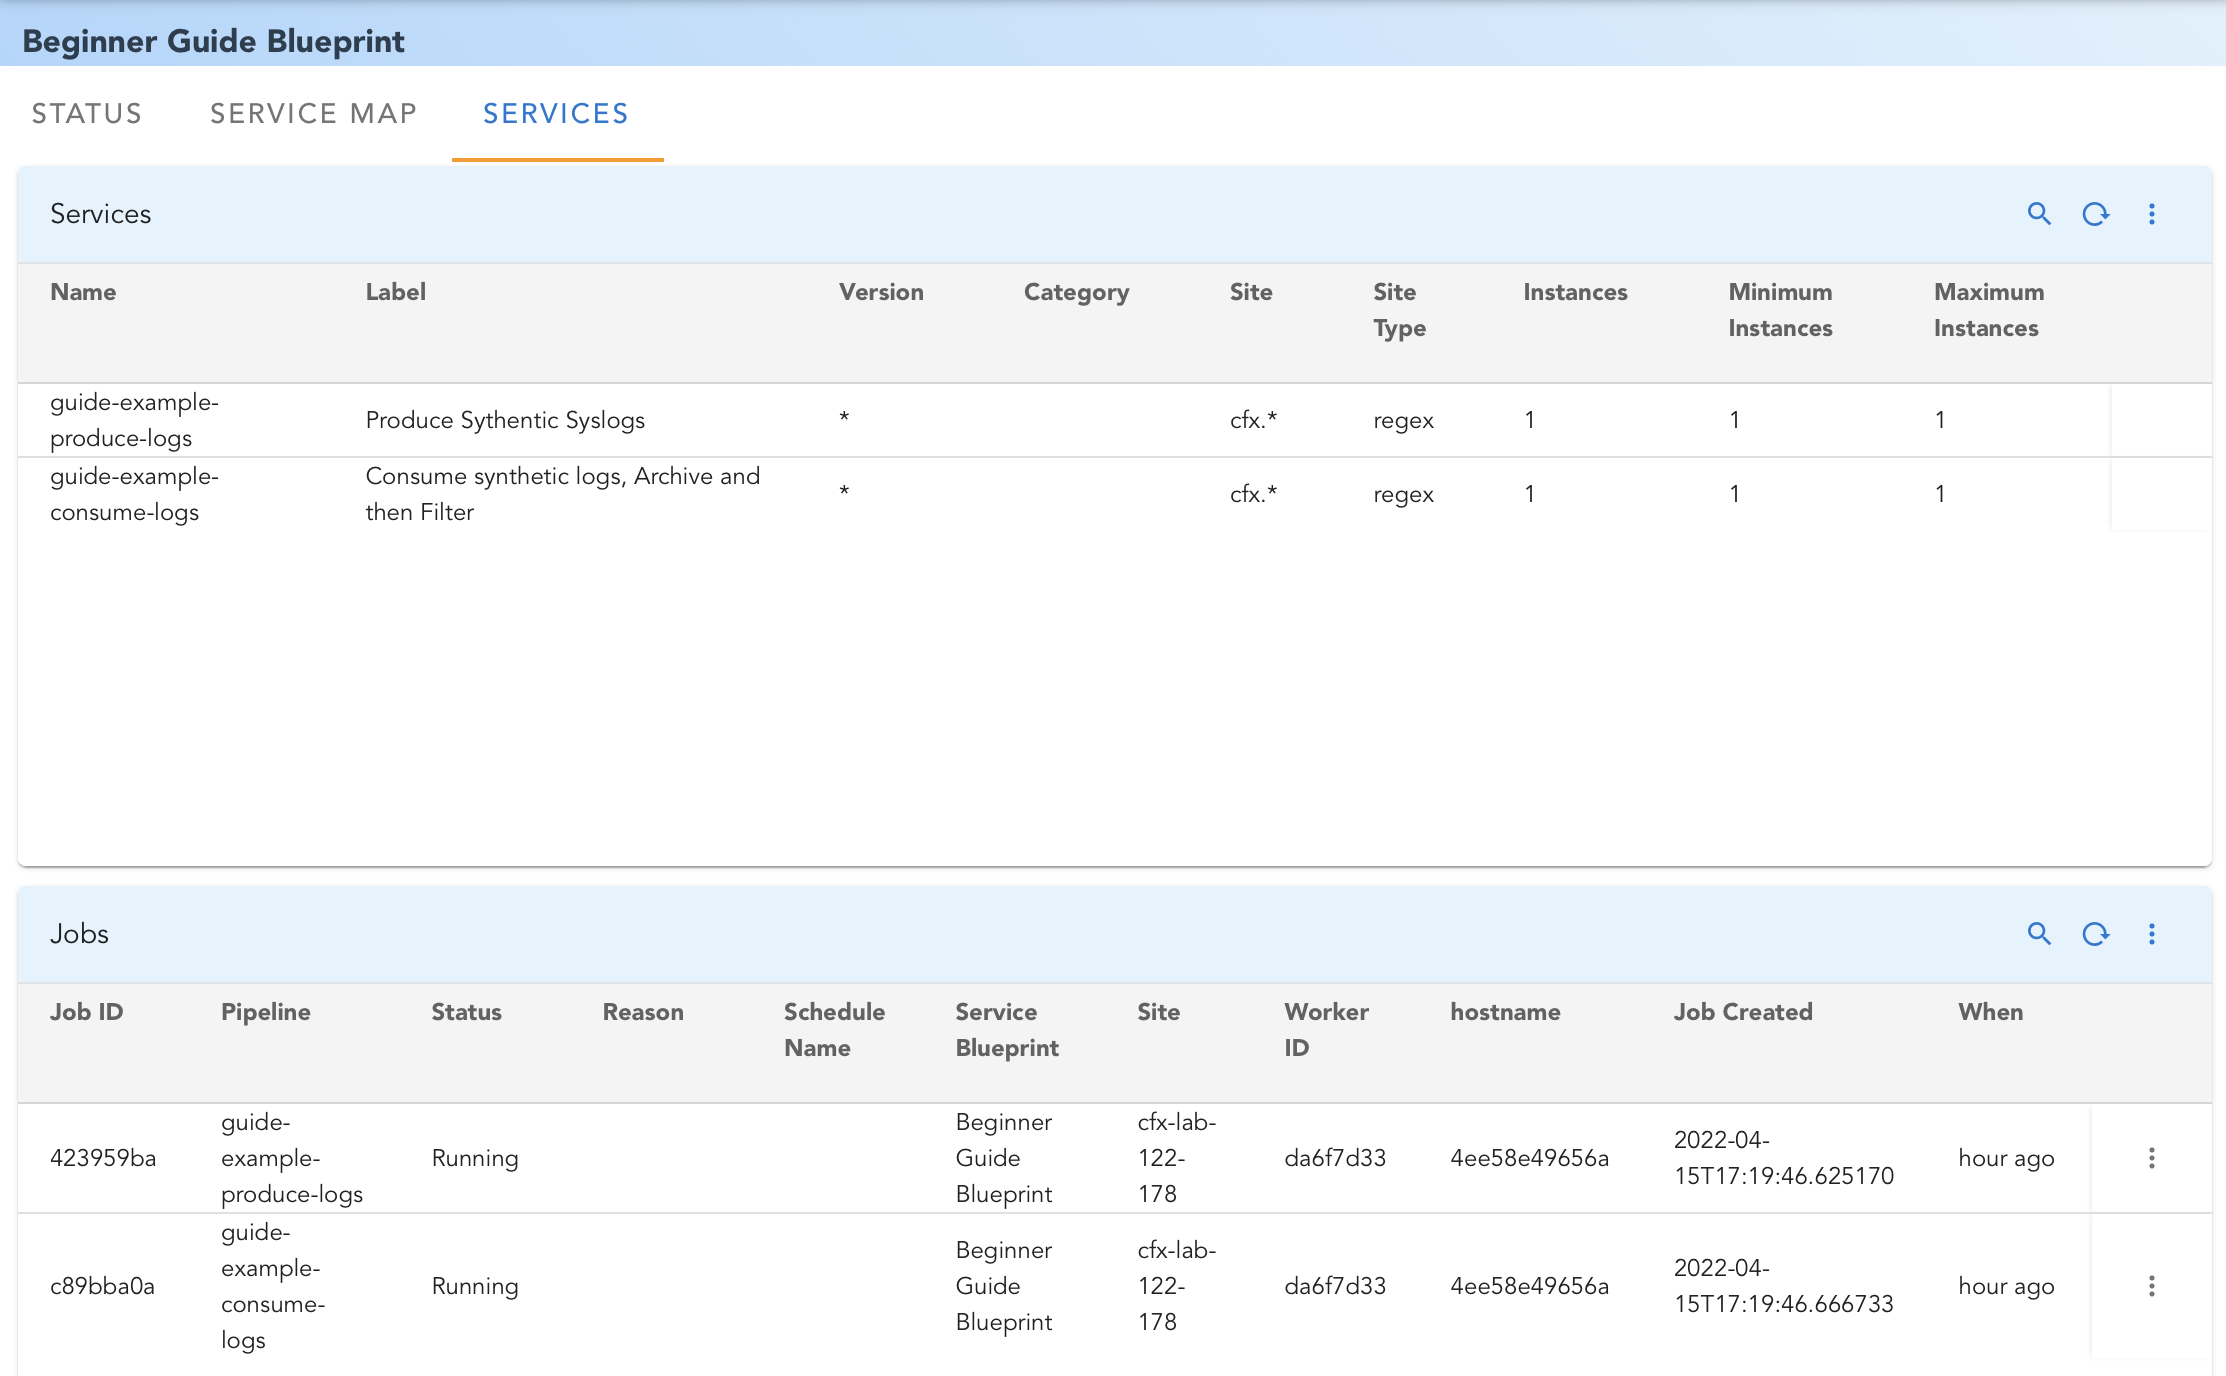2226x1376 pixels.
Task: Switch to the SERVICE MAP tab
Action: (x=313, y=114)
